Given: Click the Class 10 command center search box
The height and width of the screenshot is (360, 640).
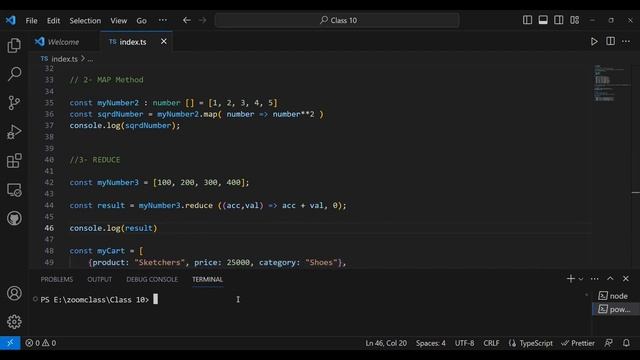Looking at the screenshot, I should point(337,20).
